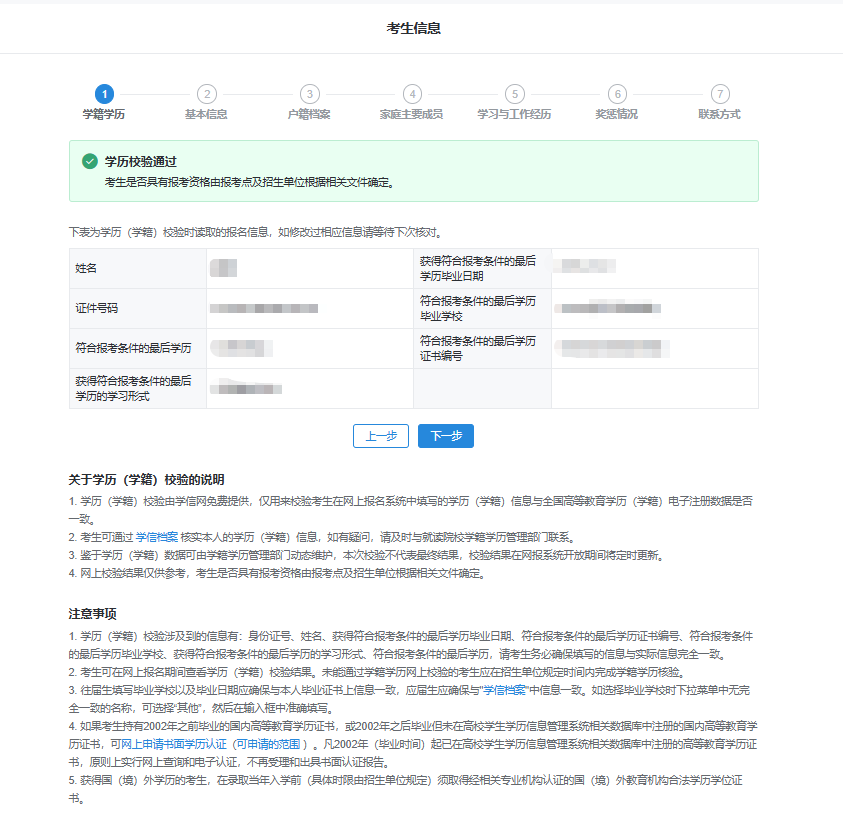The width and height of the screenshot is (843, 820).
Task: Click the 考生信息 page title
Action: point(413,28)
